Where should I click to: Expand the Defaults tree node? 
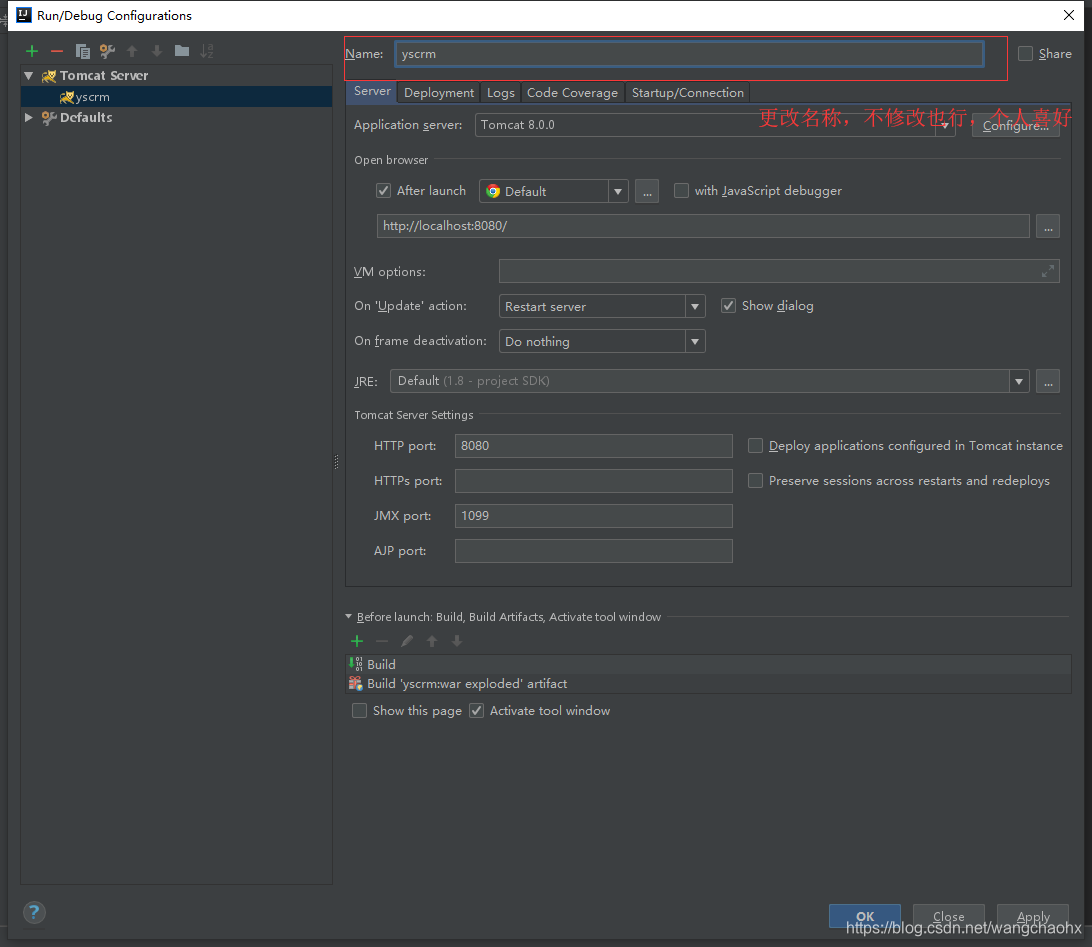click(29, 117)
